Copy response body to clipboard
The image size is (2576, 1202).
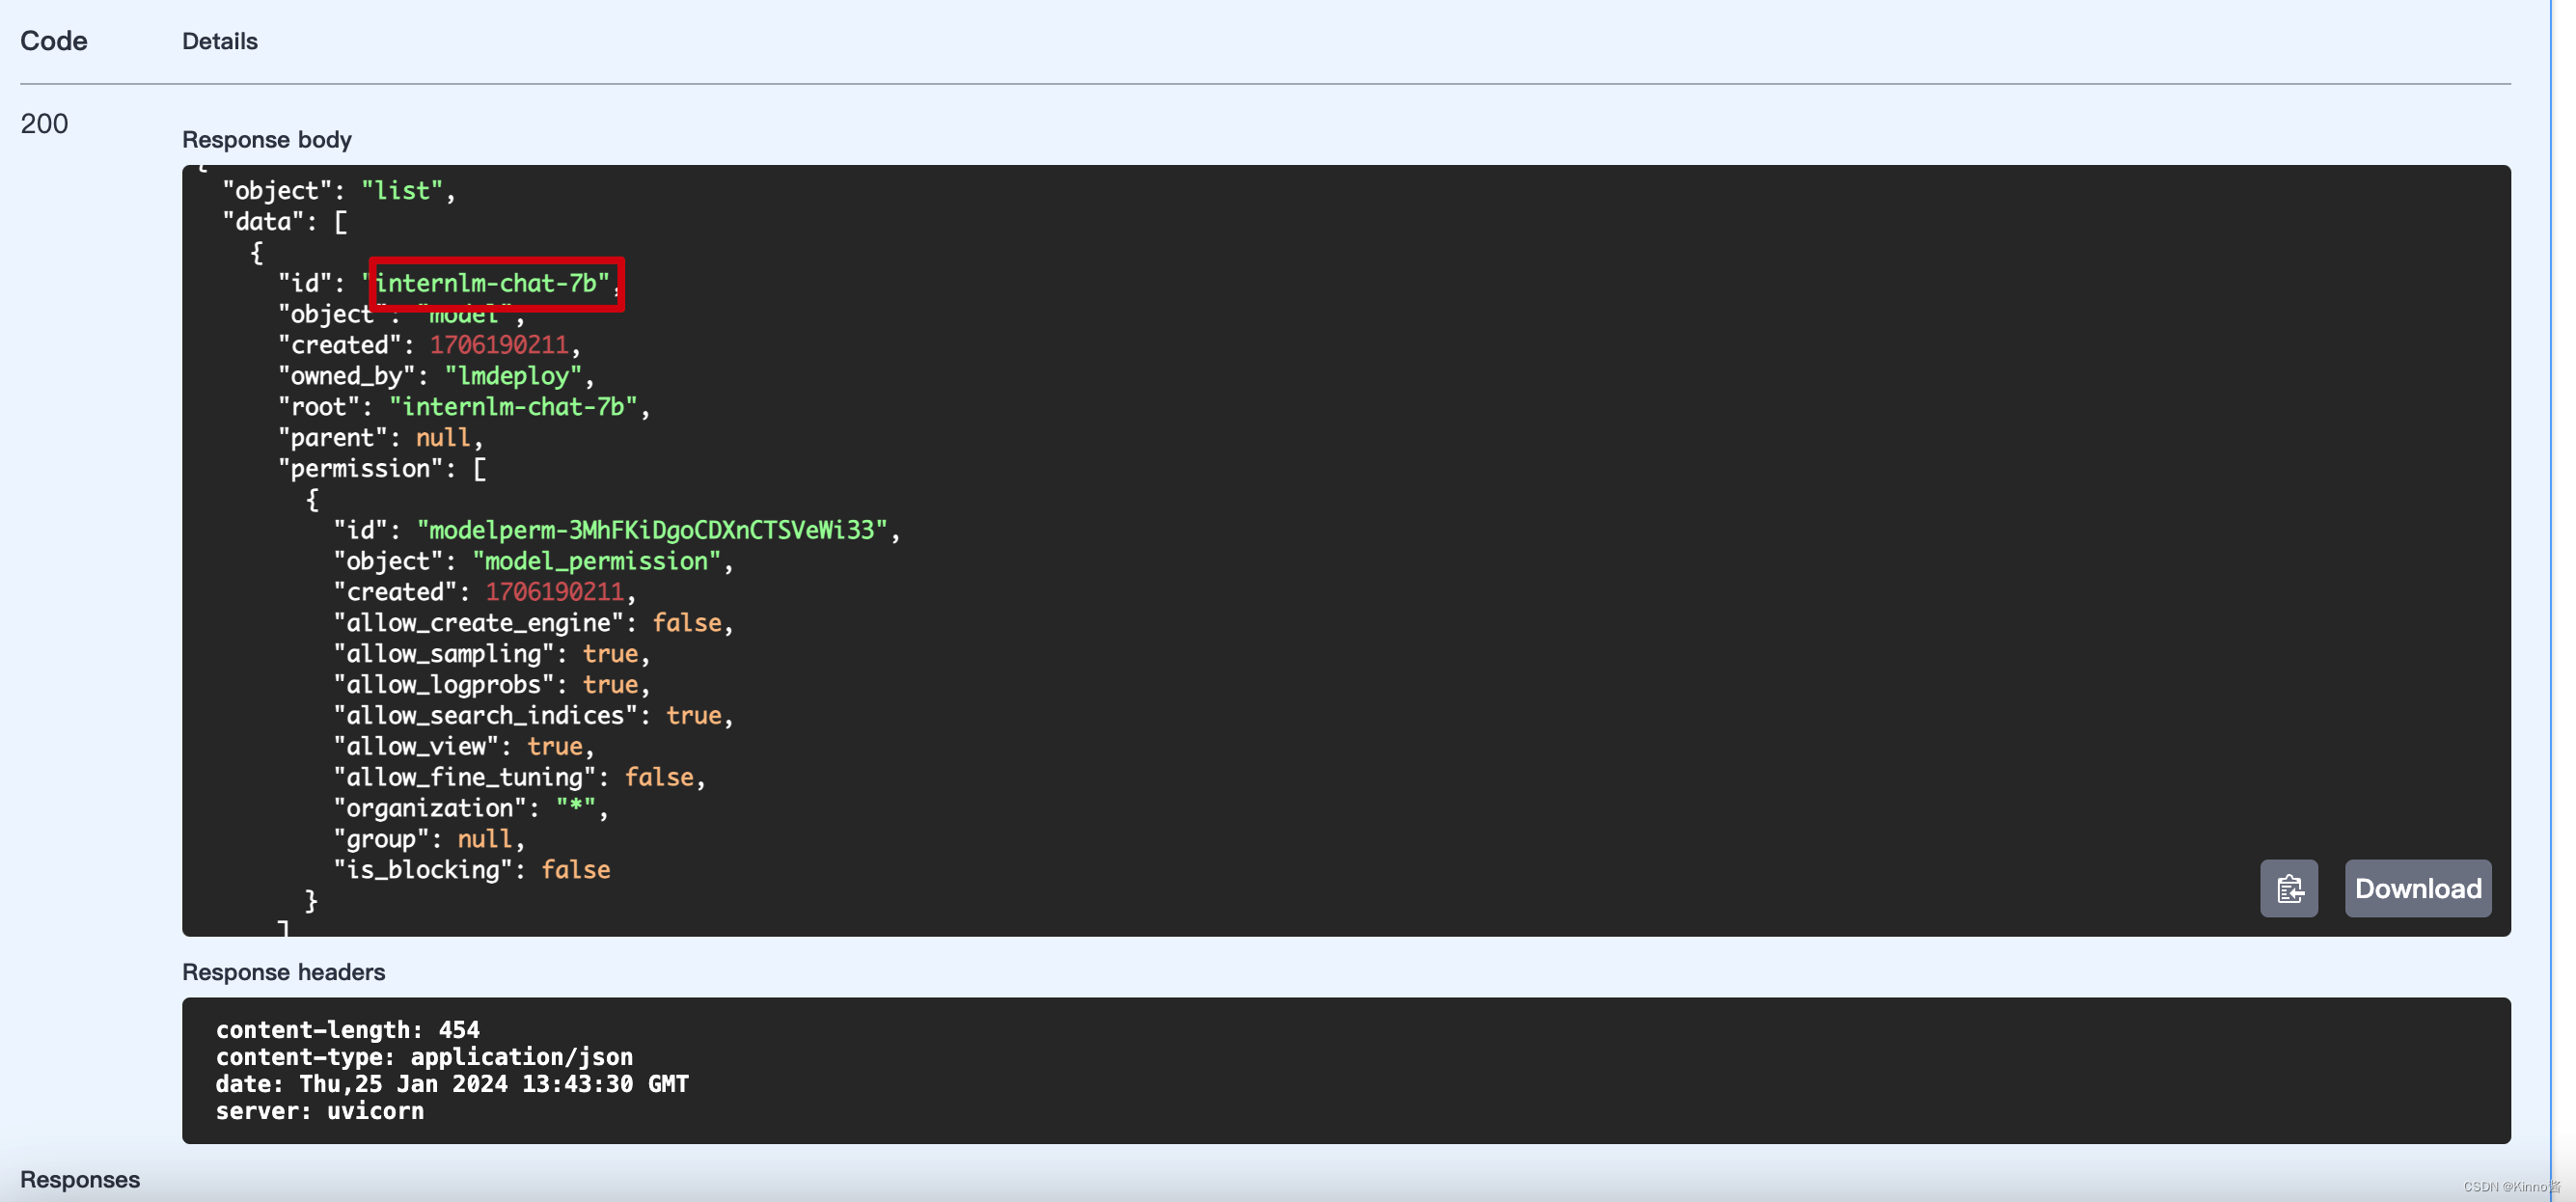[x=2288, y=888]
